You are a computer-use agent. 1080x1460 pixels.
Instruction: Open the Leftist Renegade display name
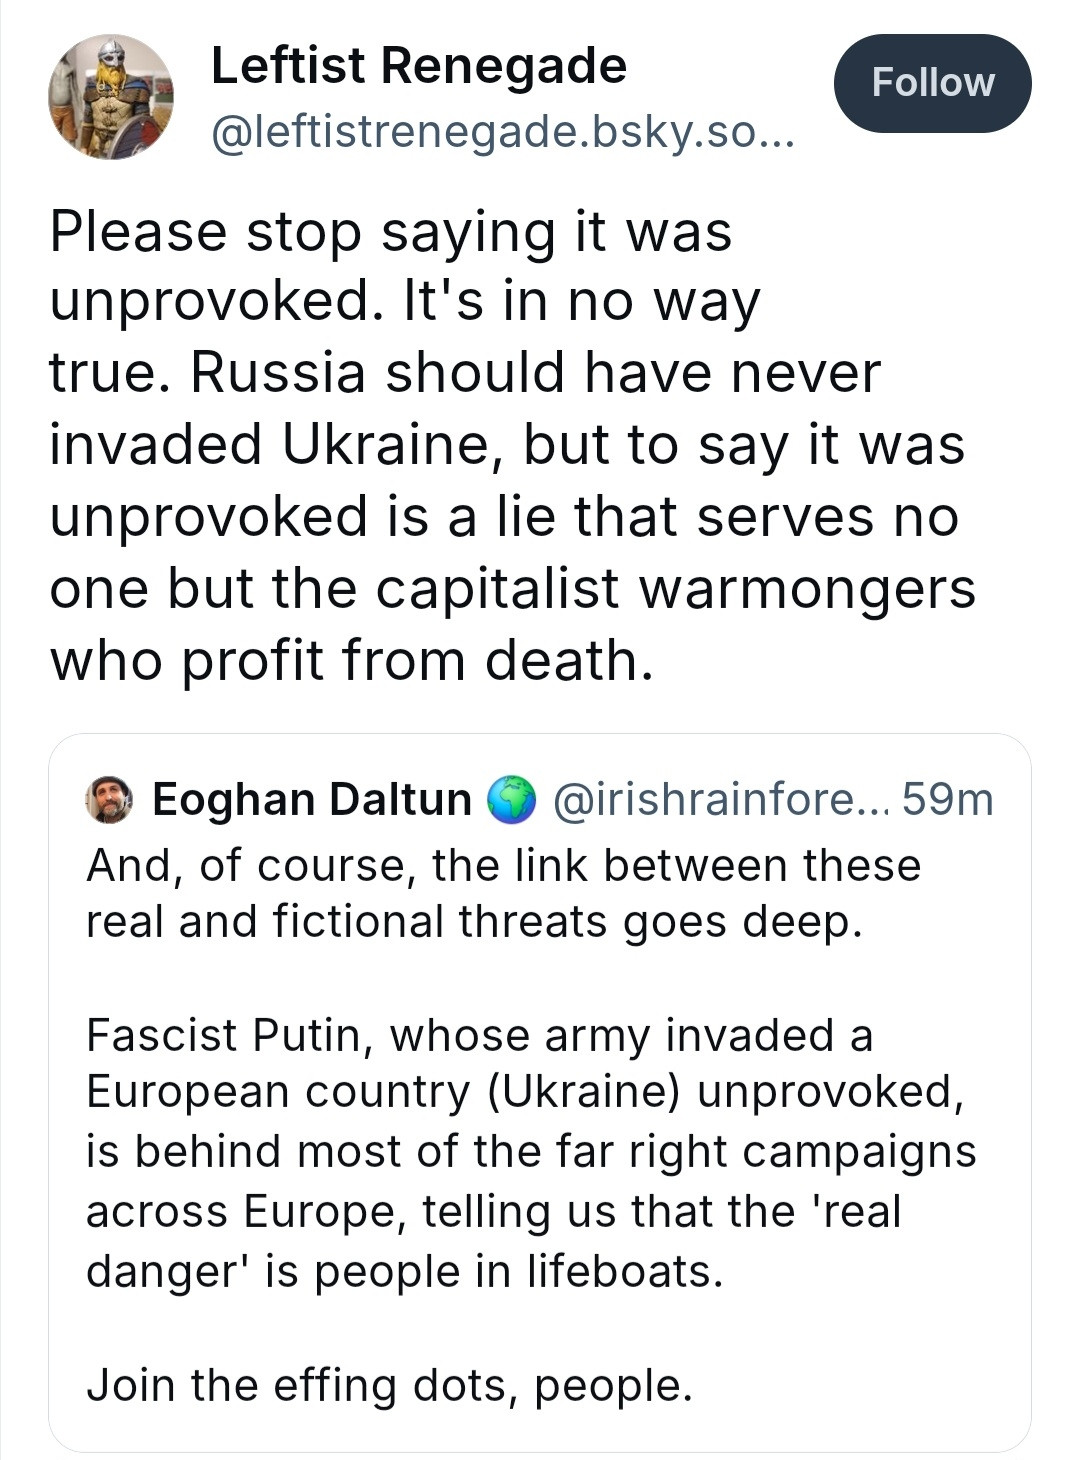point(419,66)
